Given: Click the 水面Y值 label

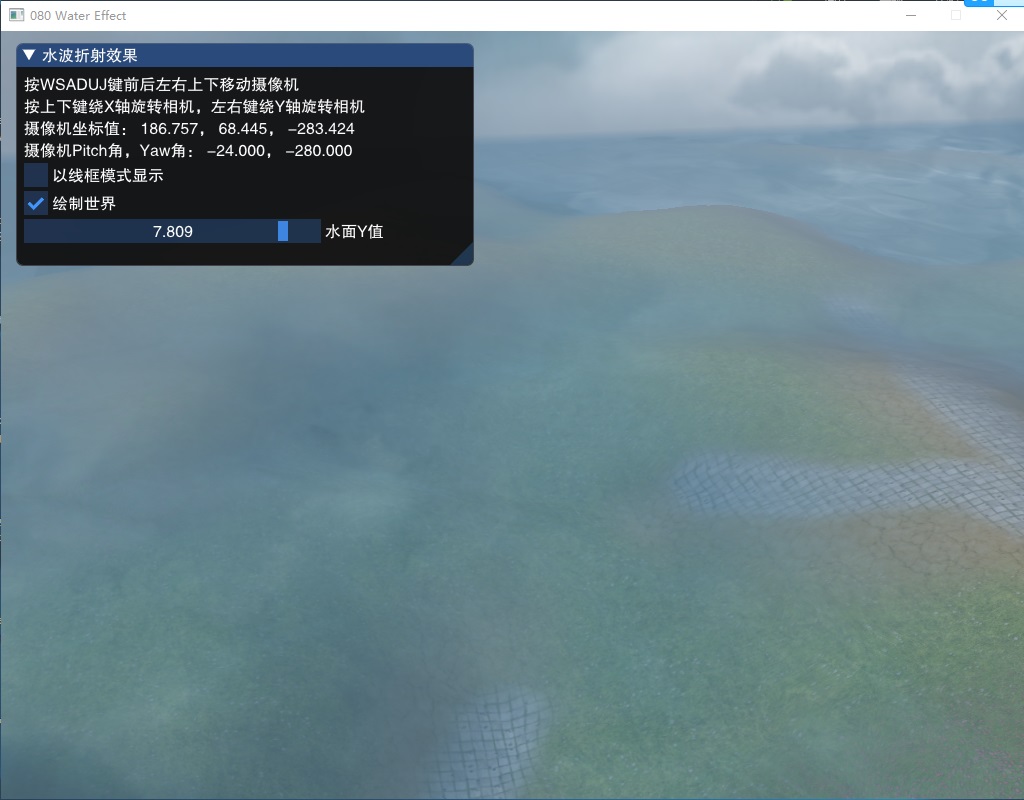Looking at the screenshot, I should coord(354,231).
